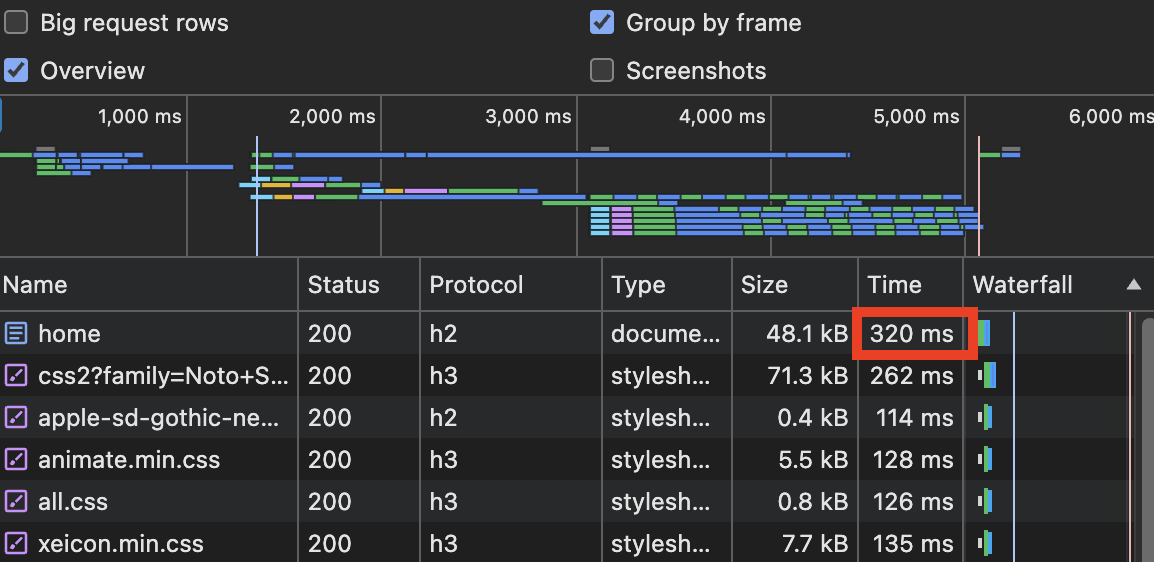This screenshot has width=1154, height=562.
Task: Click the 200 status of xeicon.min.css
Action: click(x=330, y=544)
